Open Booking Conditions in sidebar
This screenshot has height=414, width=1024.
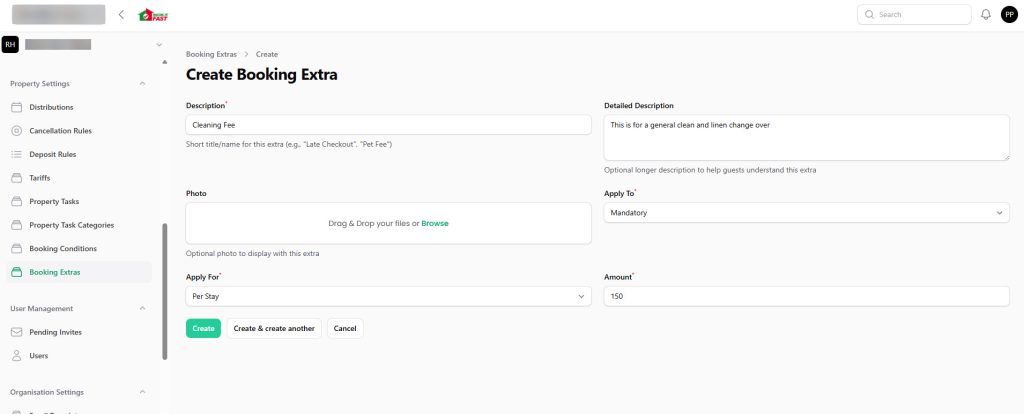pos(63,248)
